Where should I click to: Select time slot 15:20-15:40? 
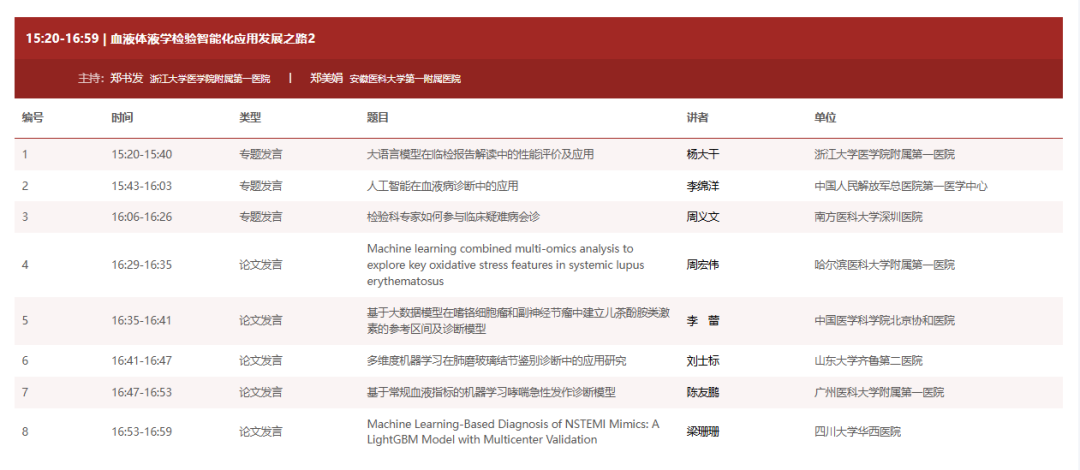coord(142,154)
